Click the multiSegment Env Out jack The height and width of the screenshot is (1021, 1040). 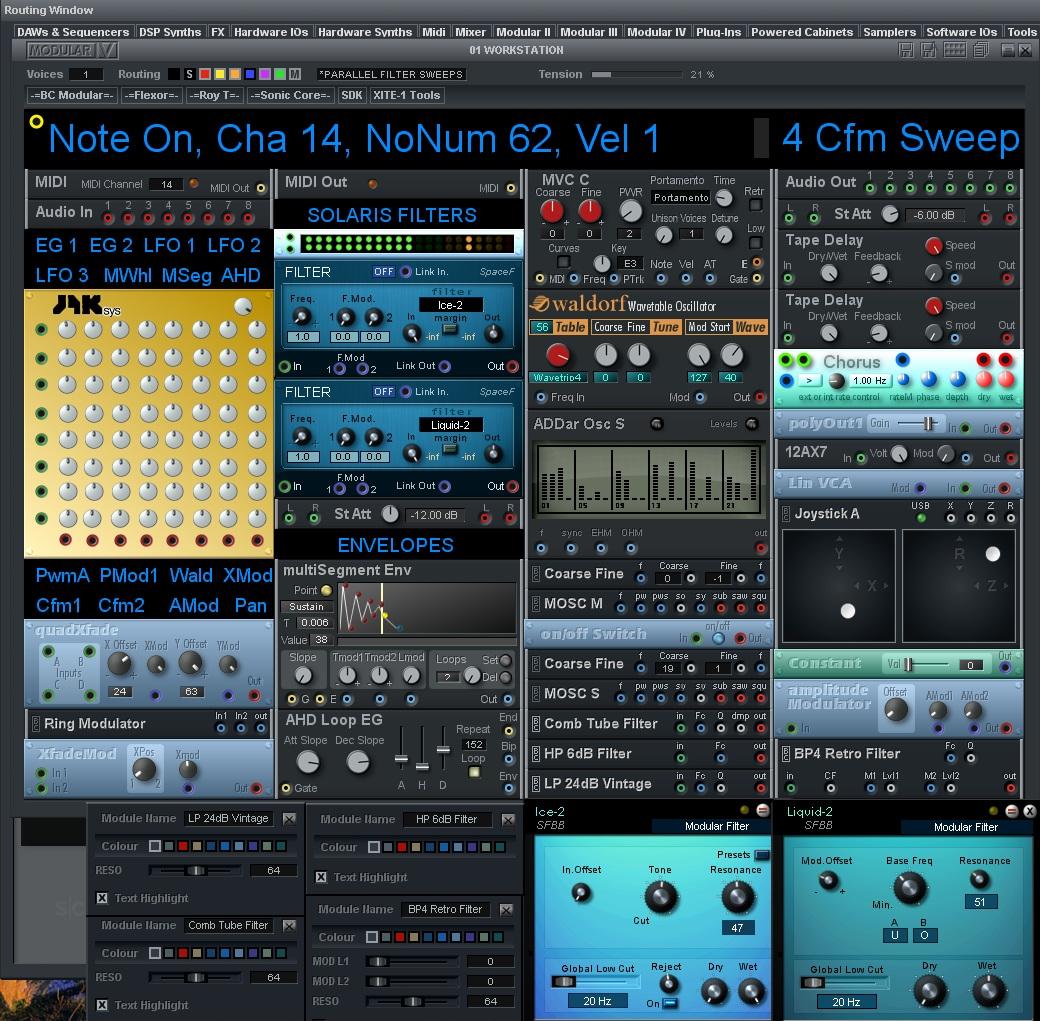click(508, 699)
